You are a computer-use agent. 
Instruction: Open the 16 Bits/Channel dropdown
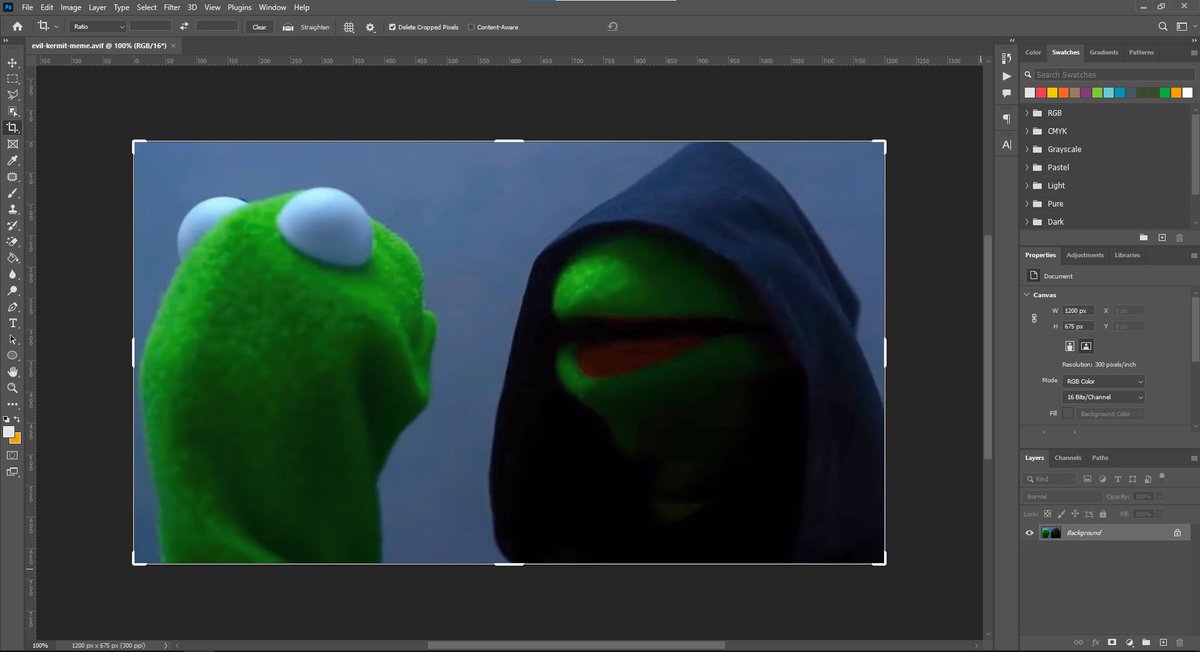click(x=1104, y=397)
